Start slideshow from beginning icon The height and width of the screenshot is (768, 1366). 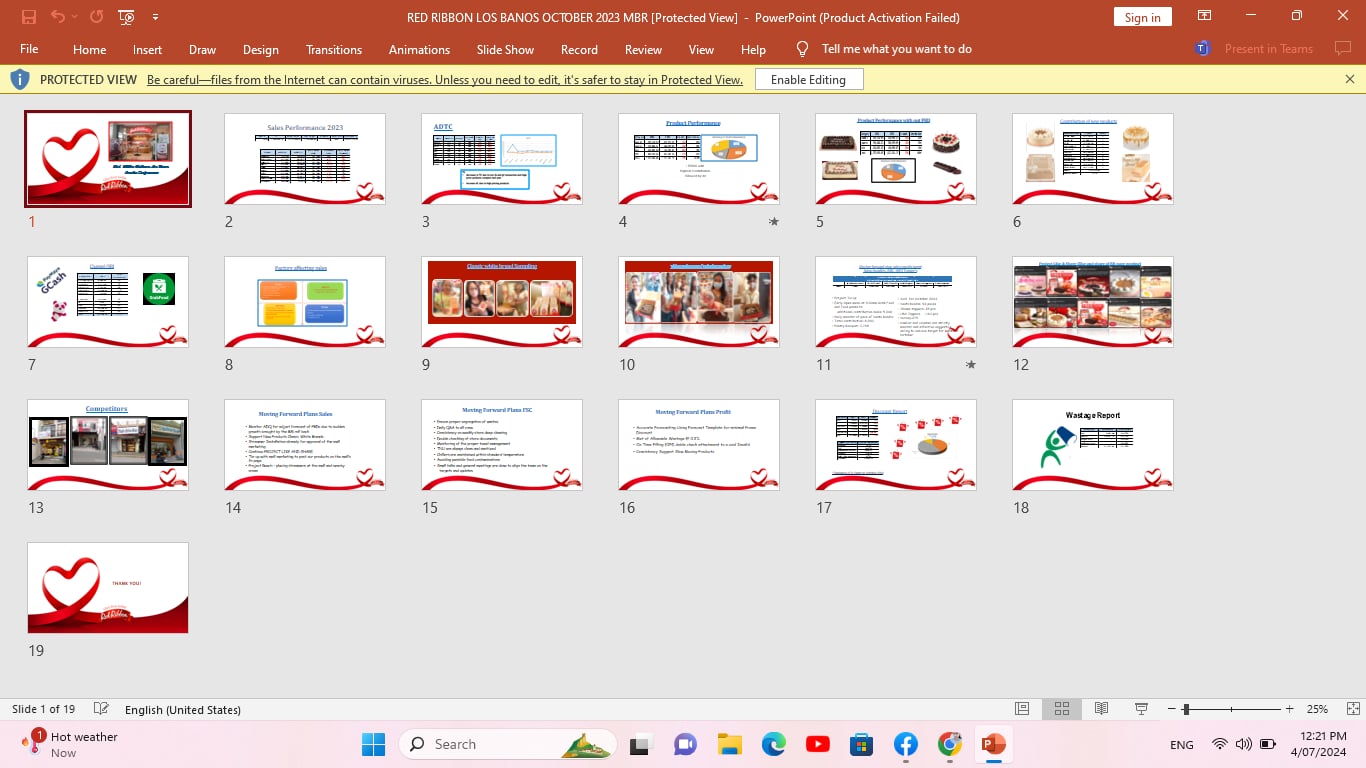click(x=126, y=17)
